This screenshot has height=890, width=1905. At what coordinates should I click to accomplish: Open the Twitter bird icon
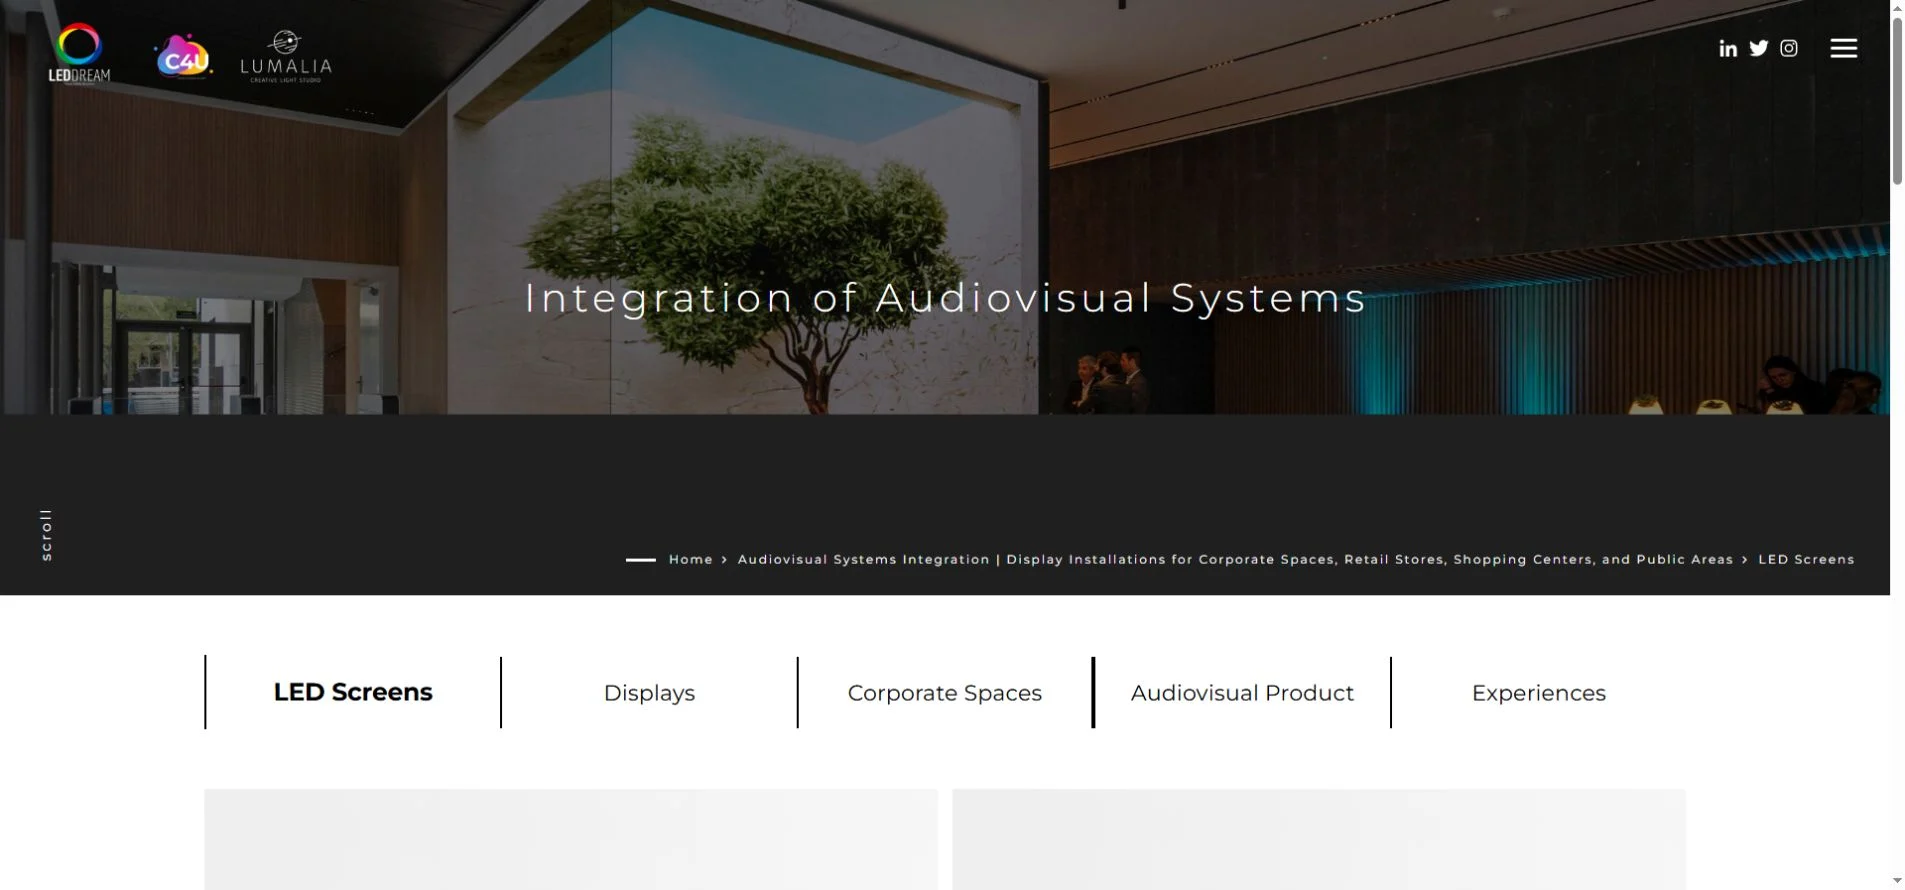(1758, 48)
